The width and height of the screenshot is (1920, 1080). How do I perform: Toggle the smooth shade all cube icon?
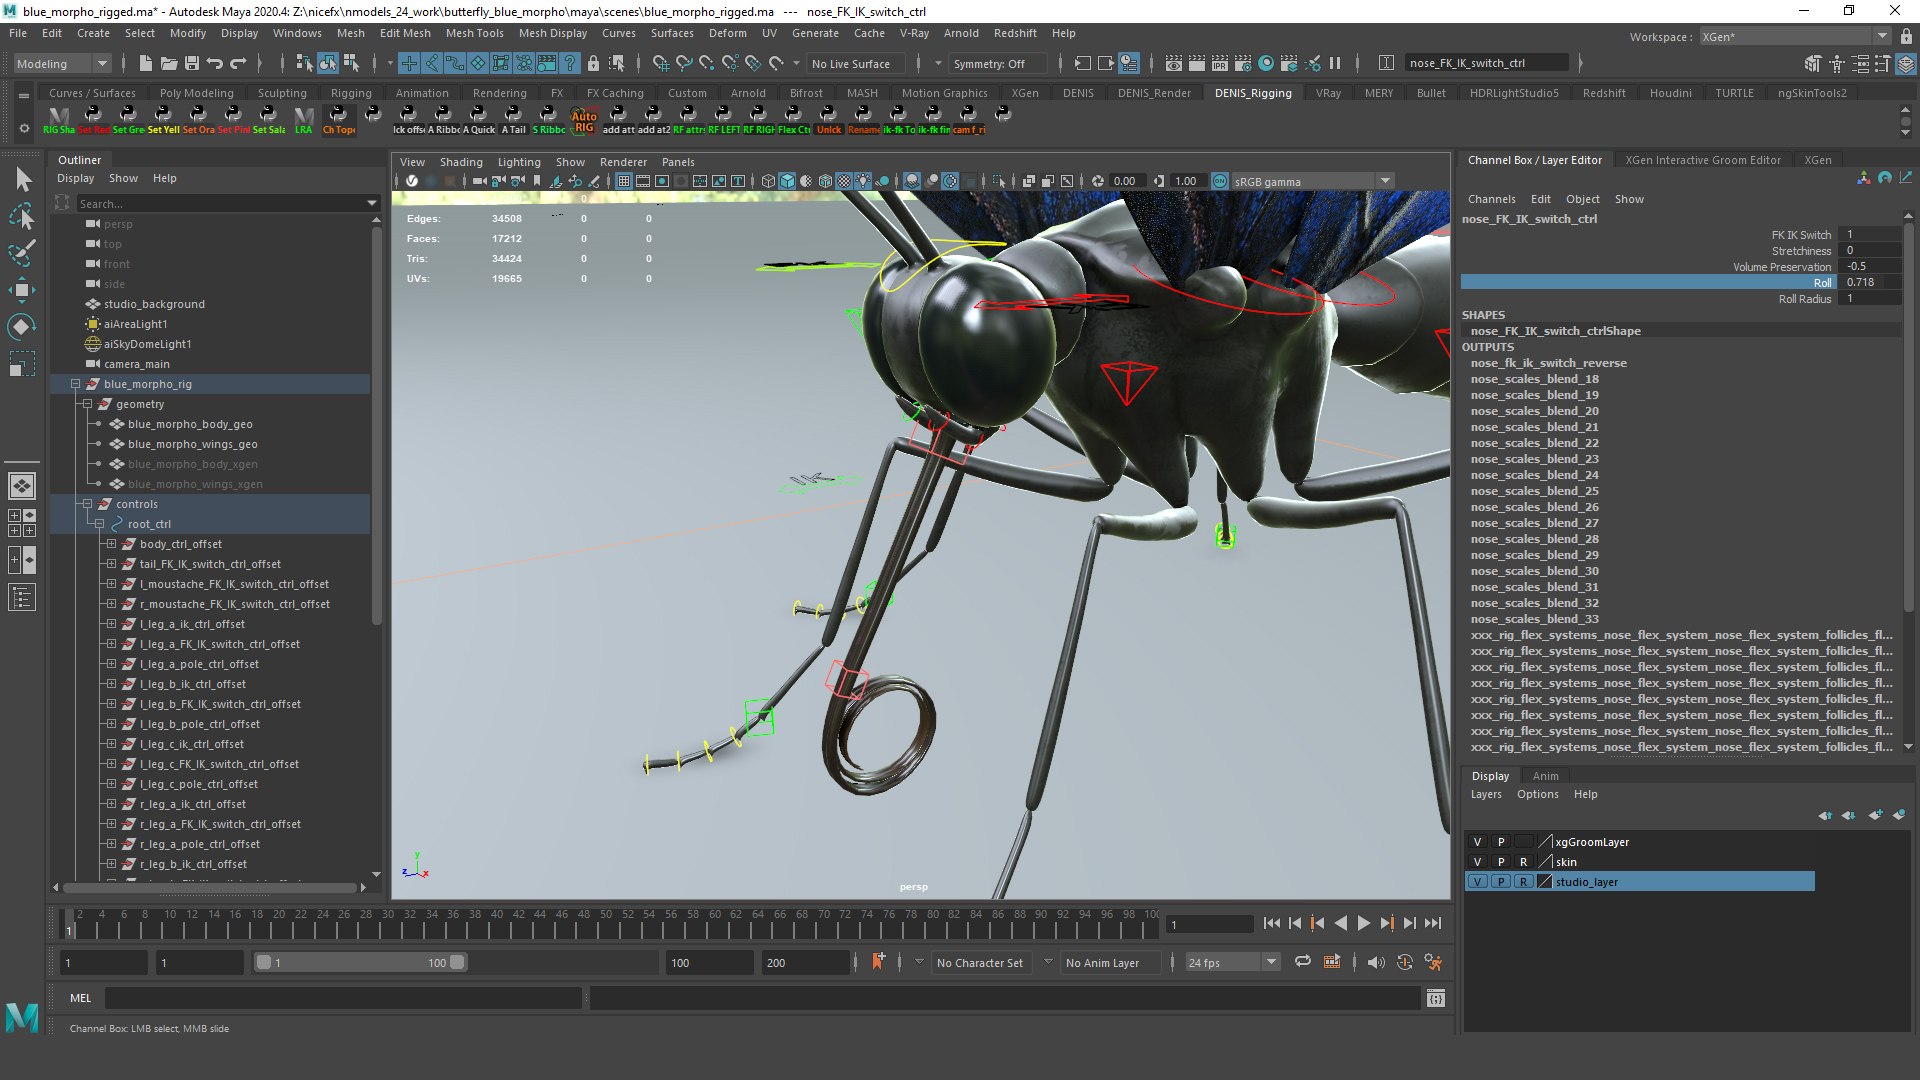click(787, 181)
